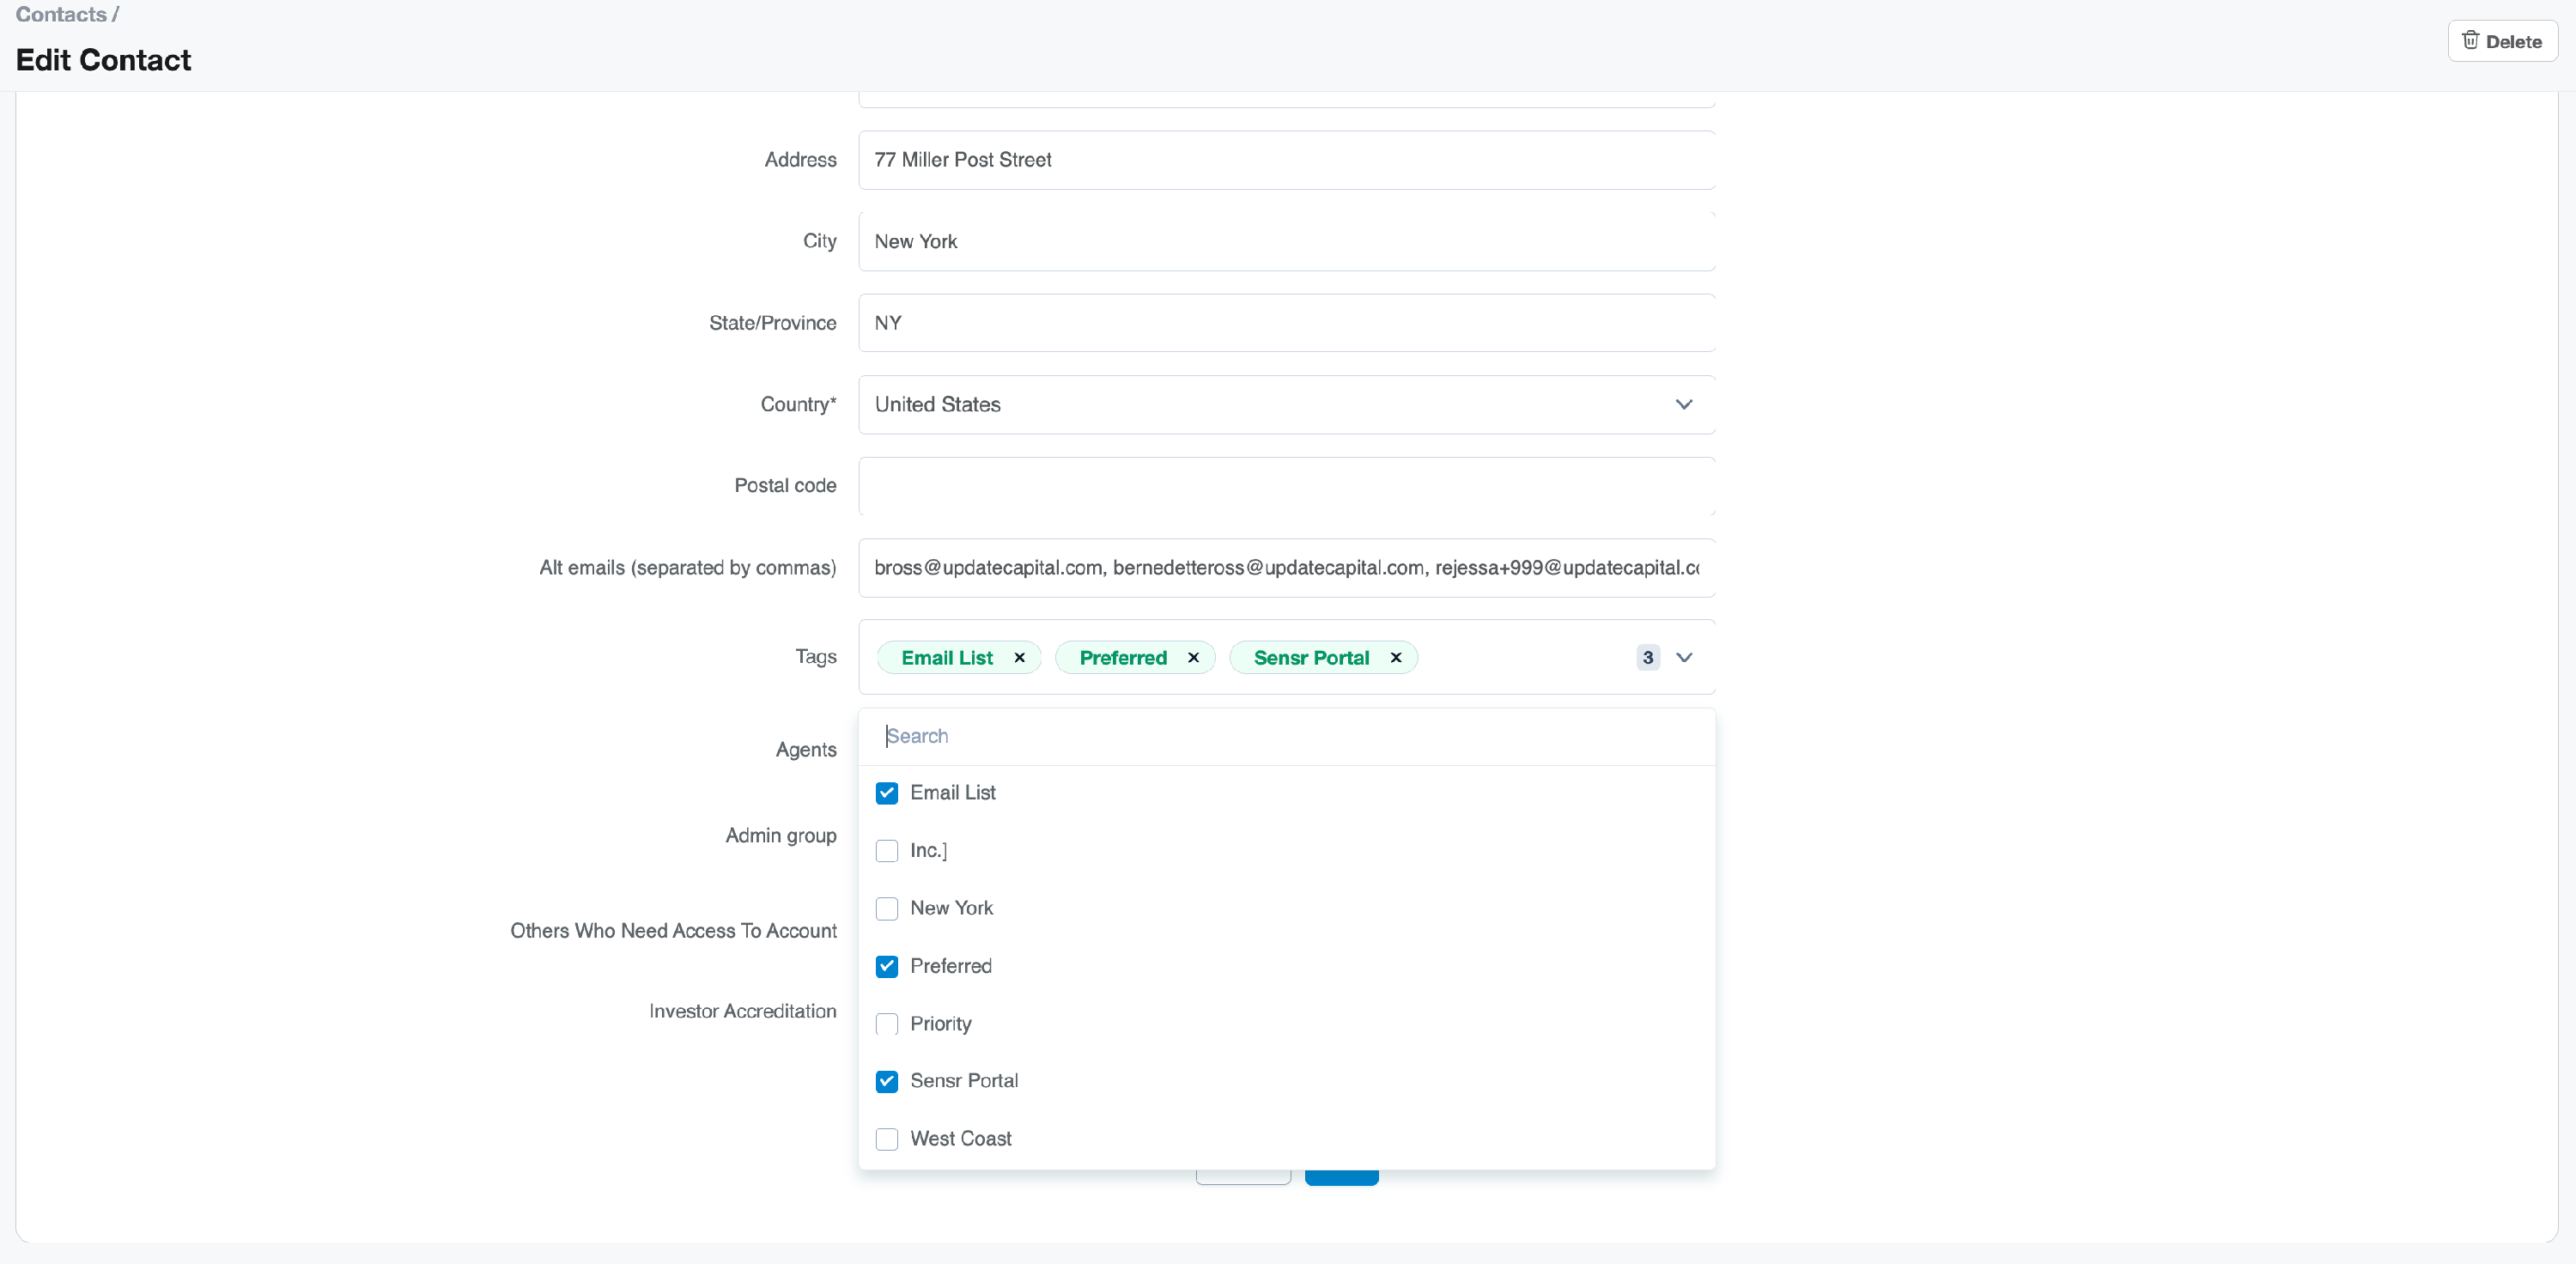Screen dimensions: 2576x1264
Task: Click into the Address field
Action: point(1286,160)
